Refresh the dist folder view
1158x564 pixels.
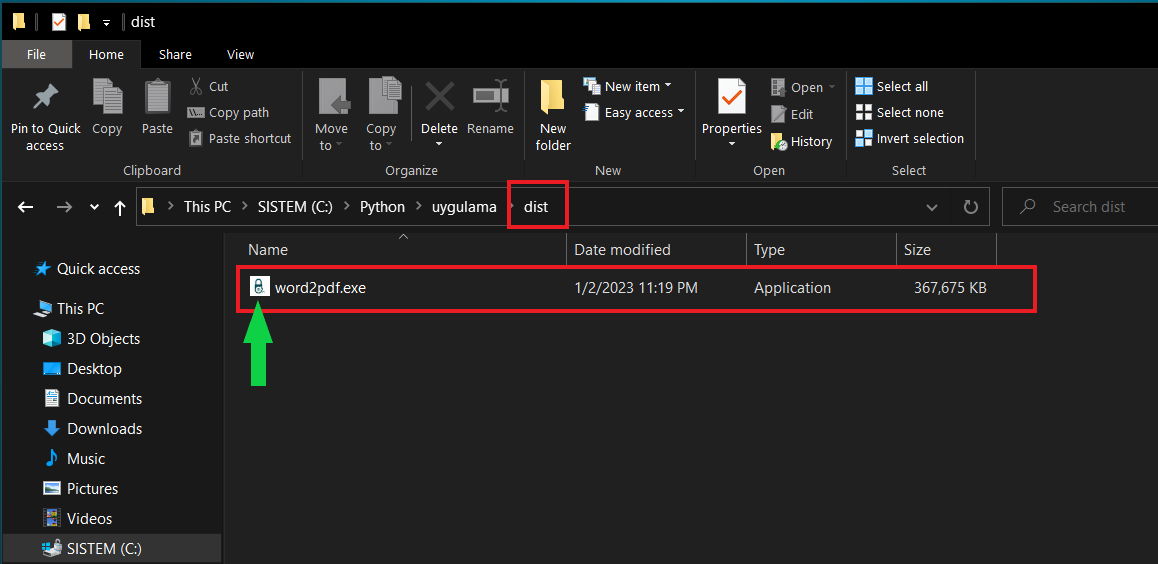pyautogui.click(x=970, y=207)
